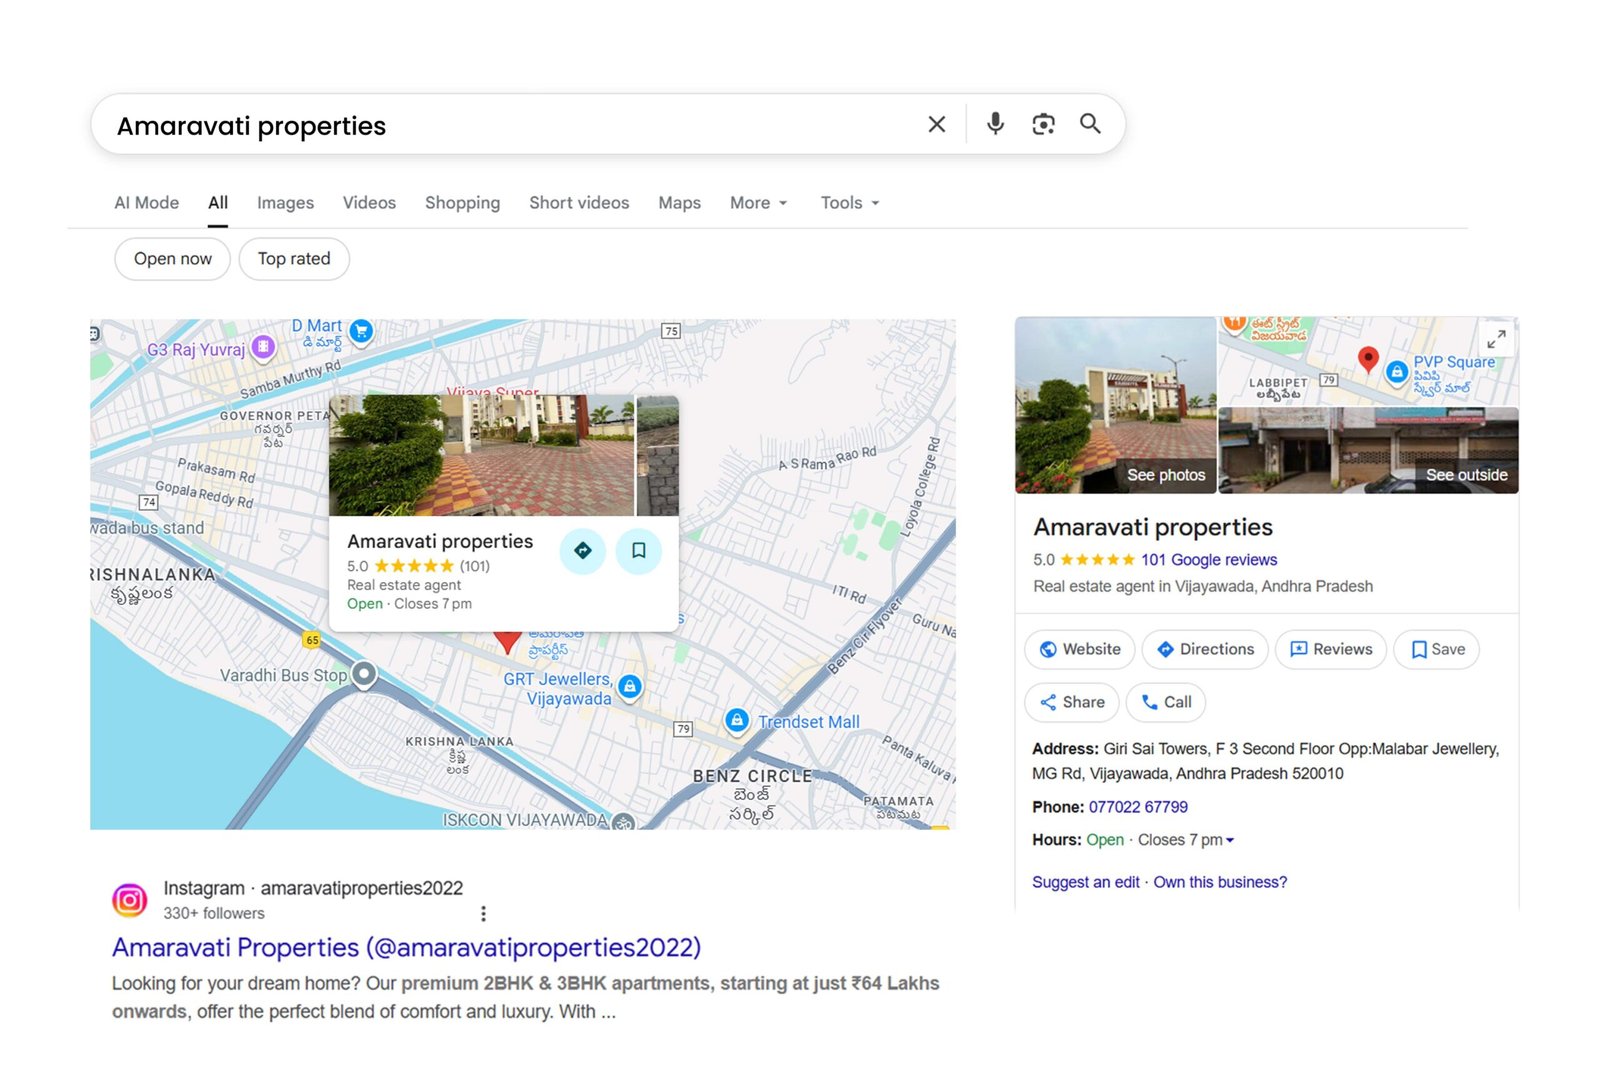Switch to the Images tab

[285, 202]
